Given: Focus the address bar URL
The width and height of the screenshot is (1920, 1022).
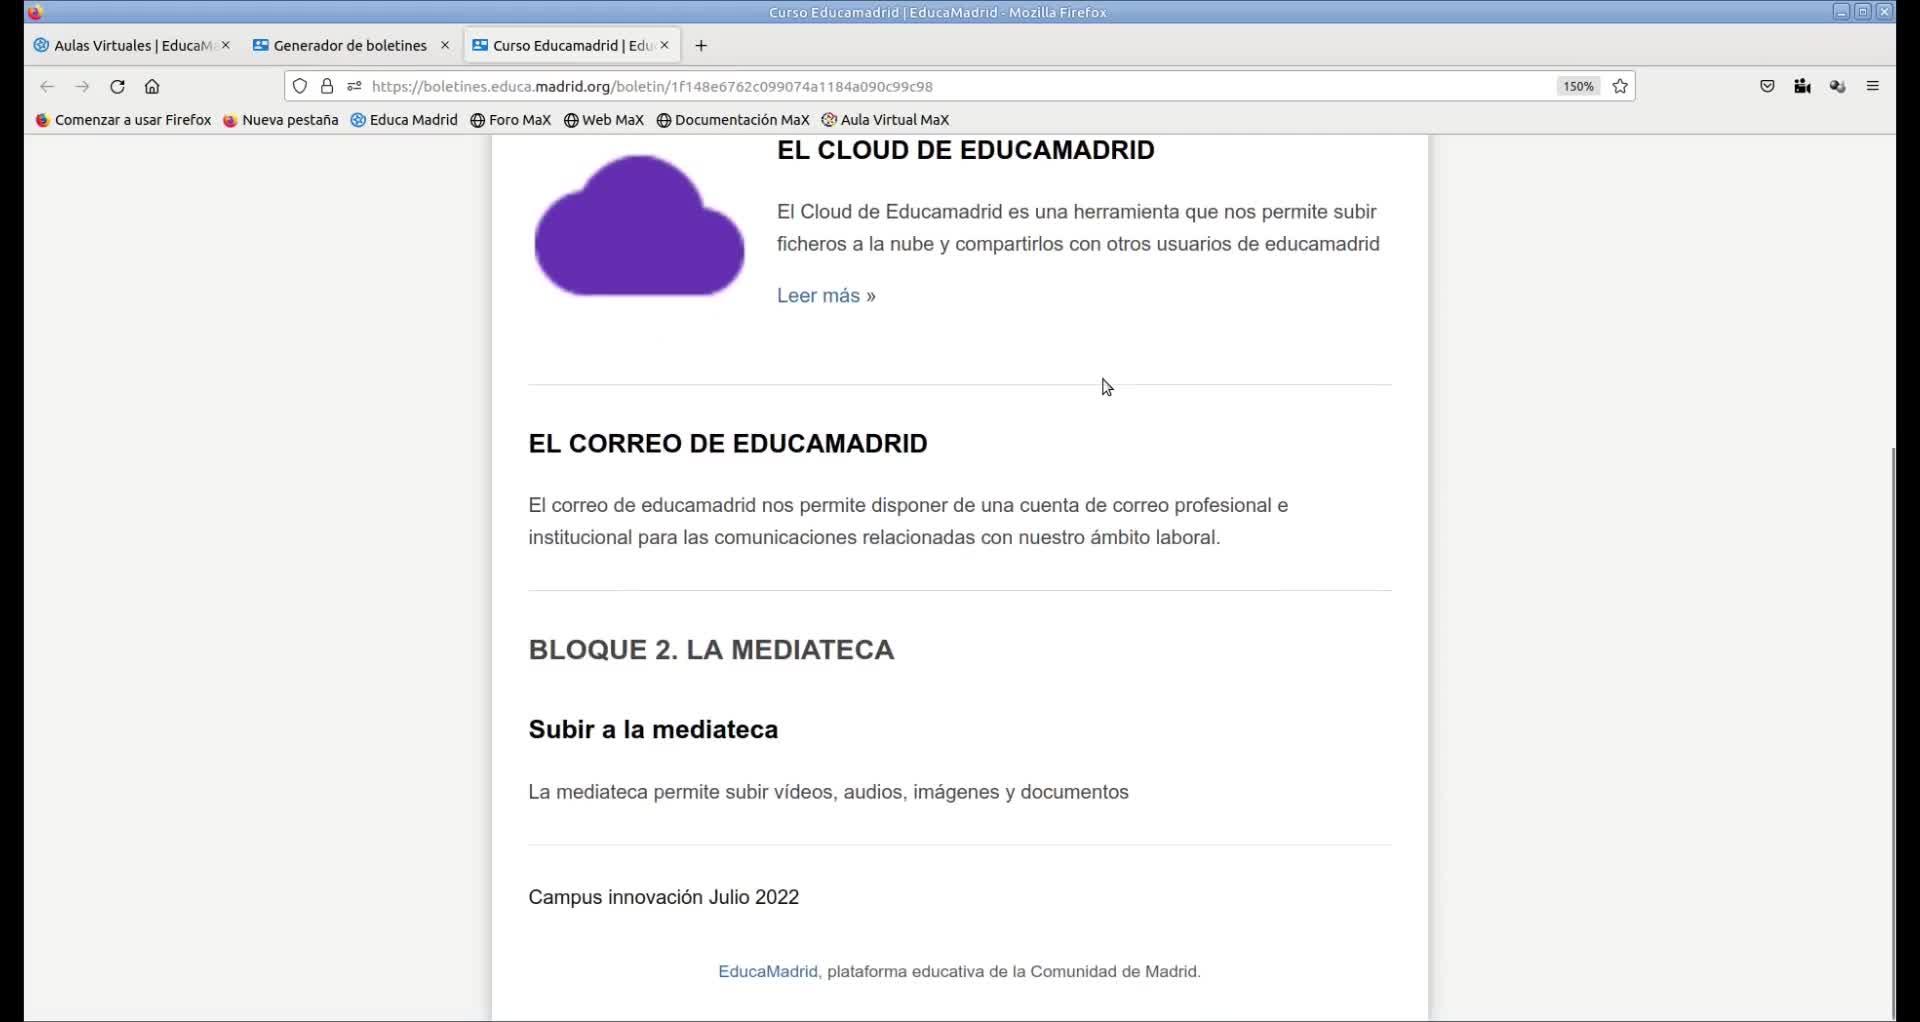Looking at the screenshot, I should click(x=652, y=87).
